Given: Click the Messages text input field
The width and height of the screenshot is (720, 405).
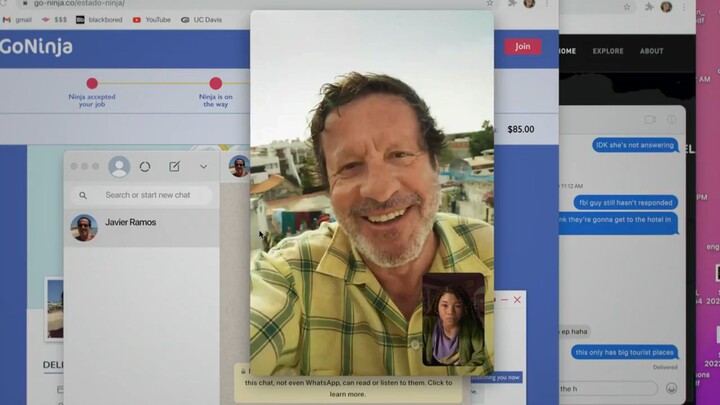Looking at the screenshot, I should (608, 388).
